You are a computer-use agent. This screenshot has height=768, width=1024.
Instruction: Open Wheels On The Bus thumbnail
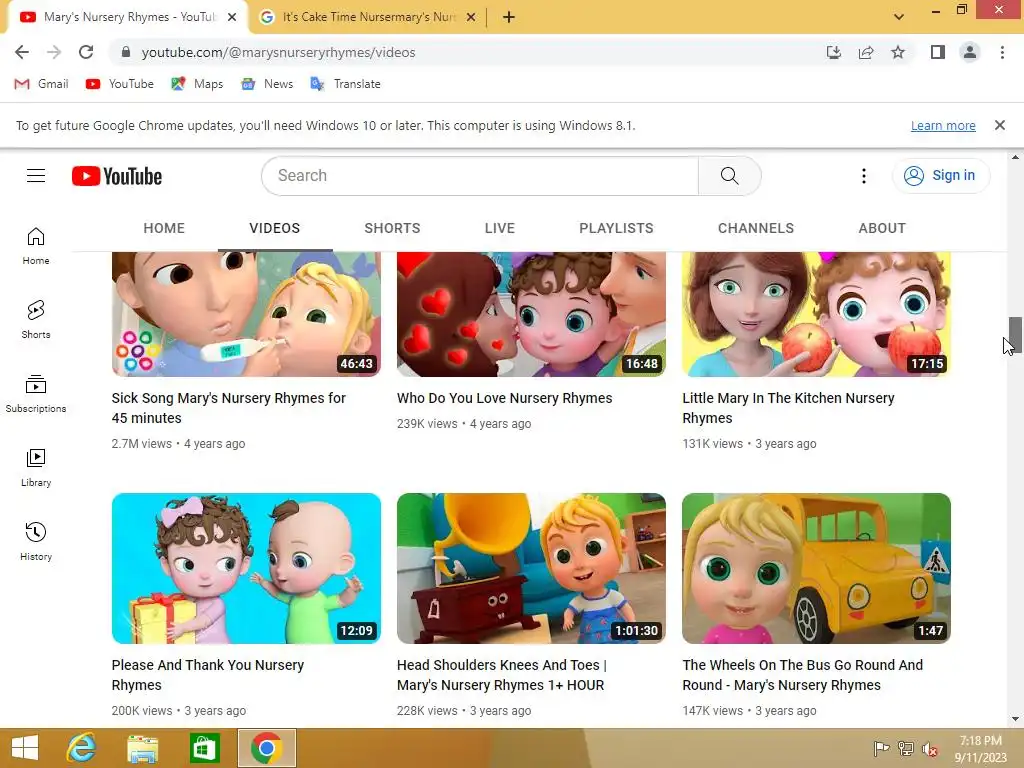816,568
